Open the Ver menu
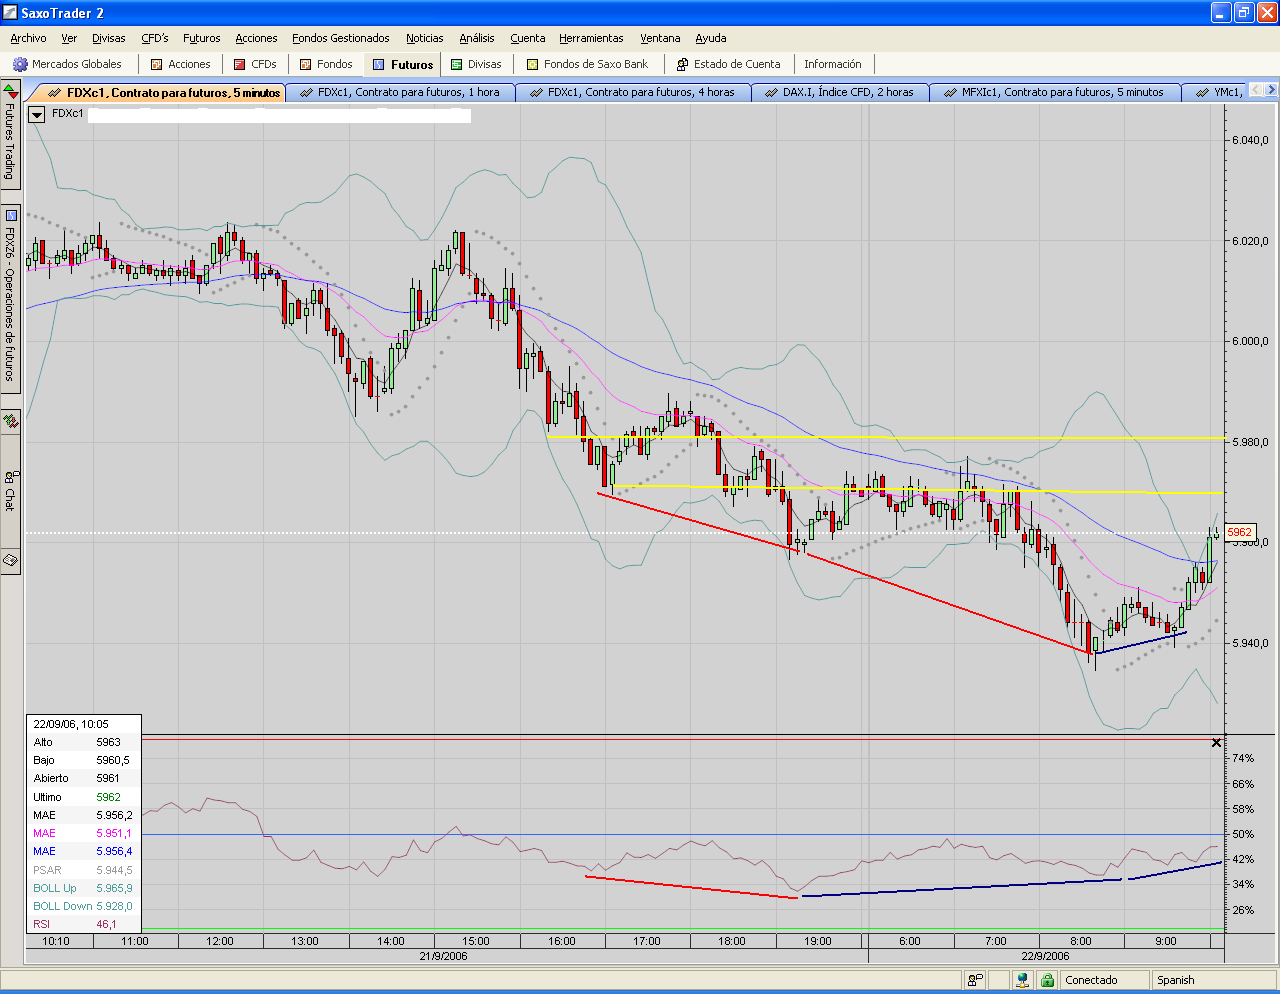The width and height of the screenshot is (1280, 994). click(69, 38)
